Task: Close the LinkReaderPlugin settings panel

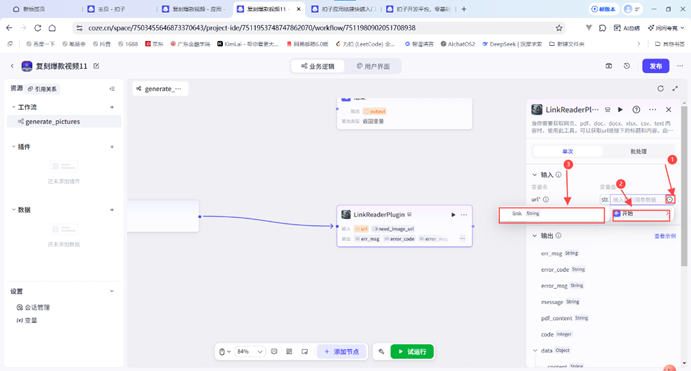Action: tap(669, 109)
